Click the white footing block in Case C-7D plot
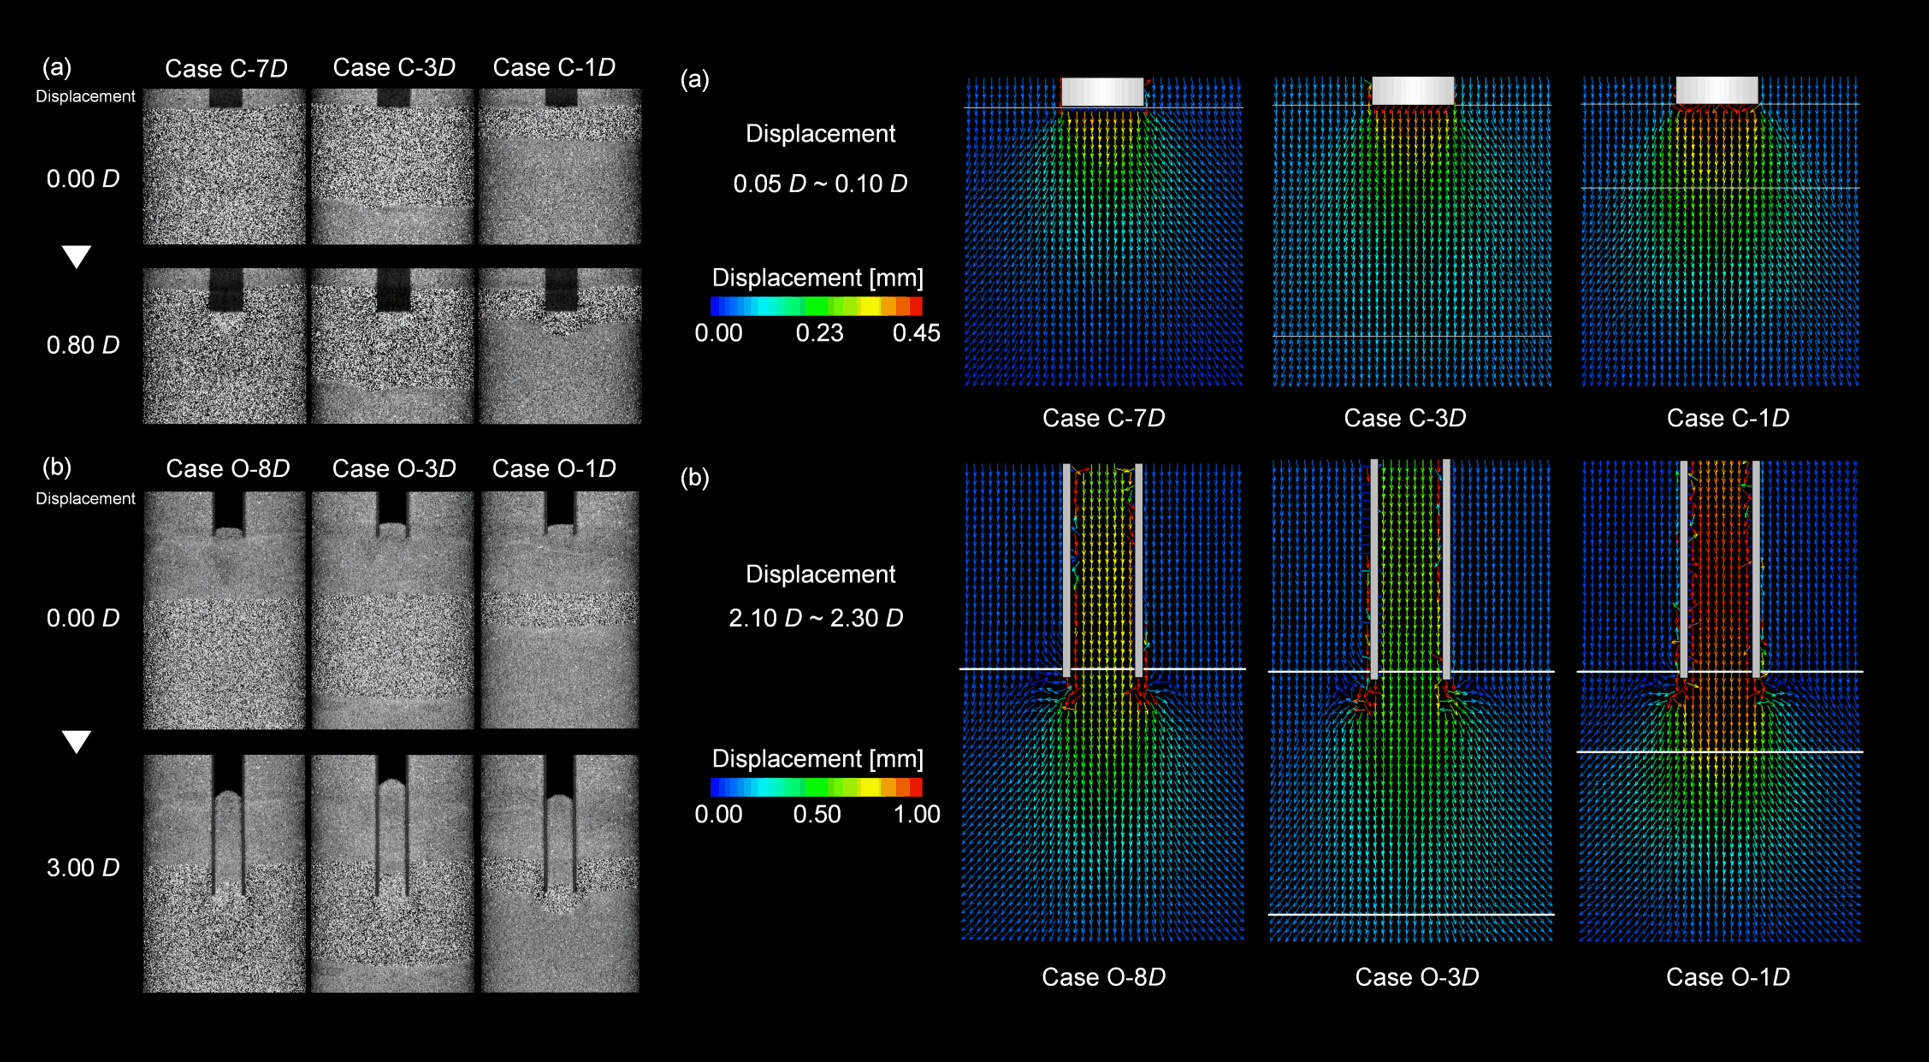Viewport: 1929px width, 1062px height. point(1102,91)
